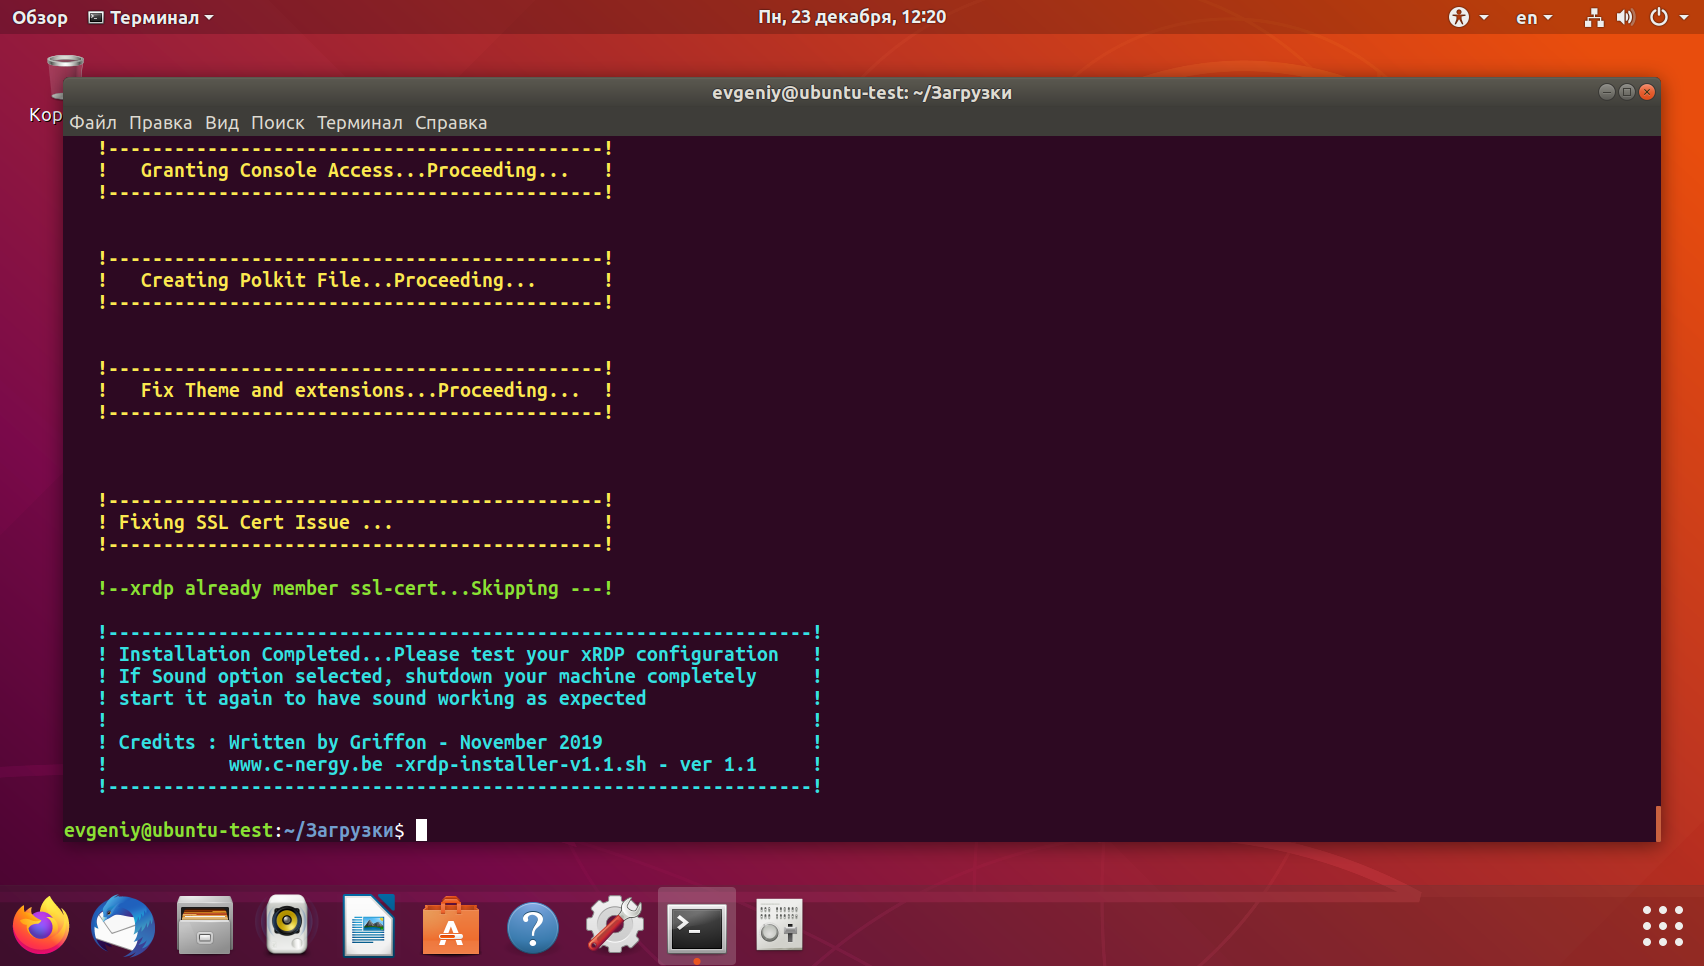Open system settings wrench-and-gear icon

(x=615, y=926)
